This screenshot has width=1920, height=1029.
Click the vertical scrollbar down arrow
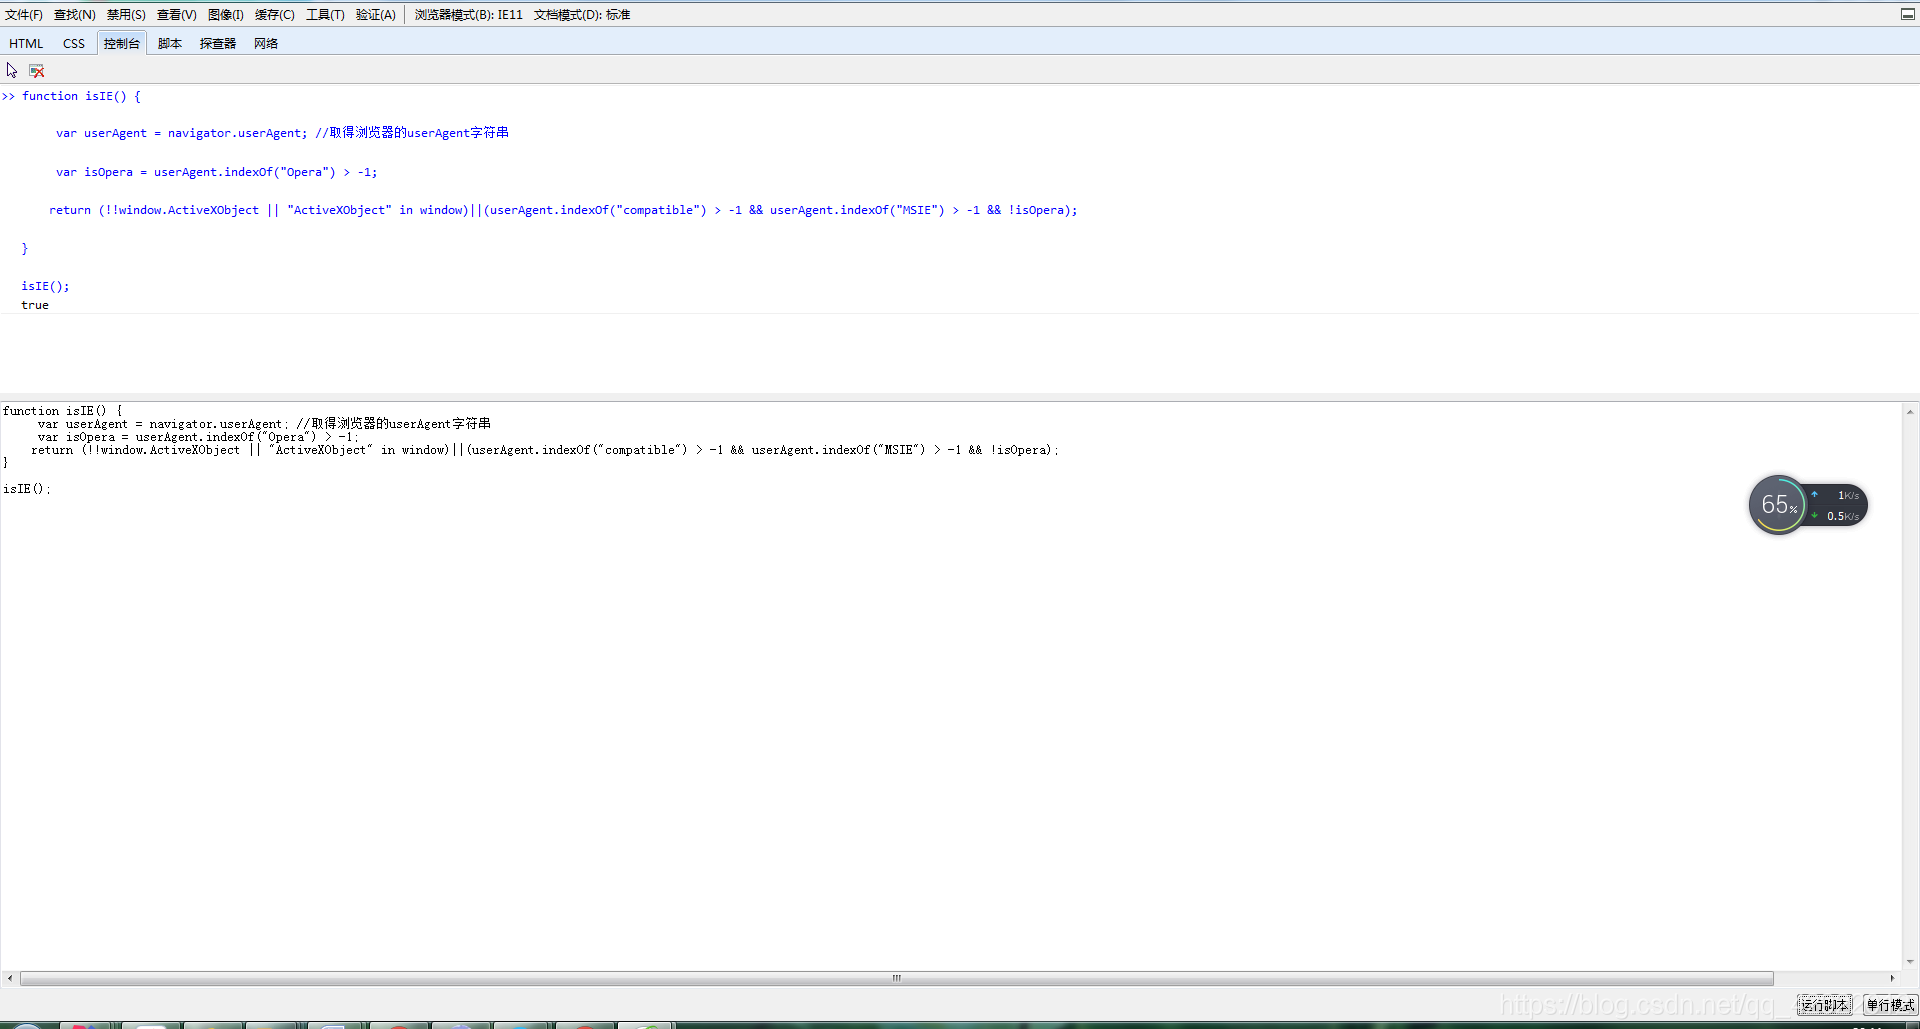(x=1910, y=962)
